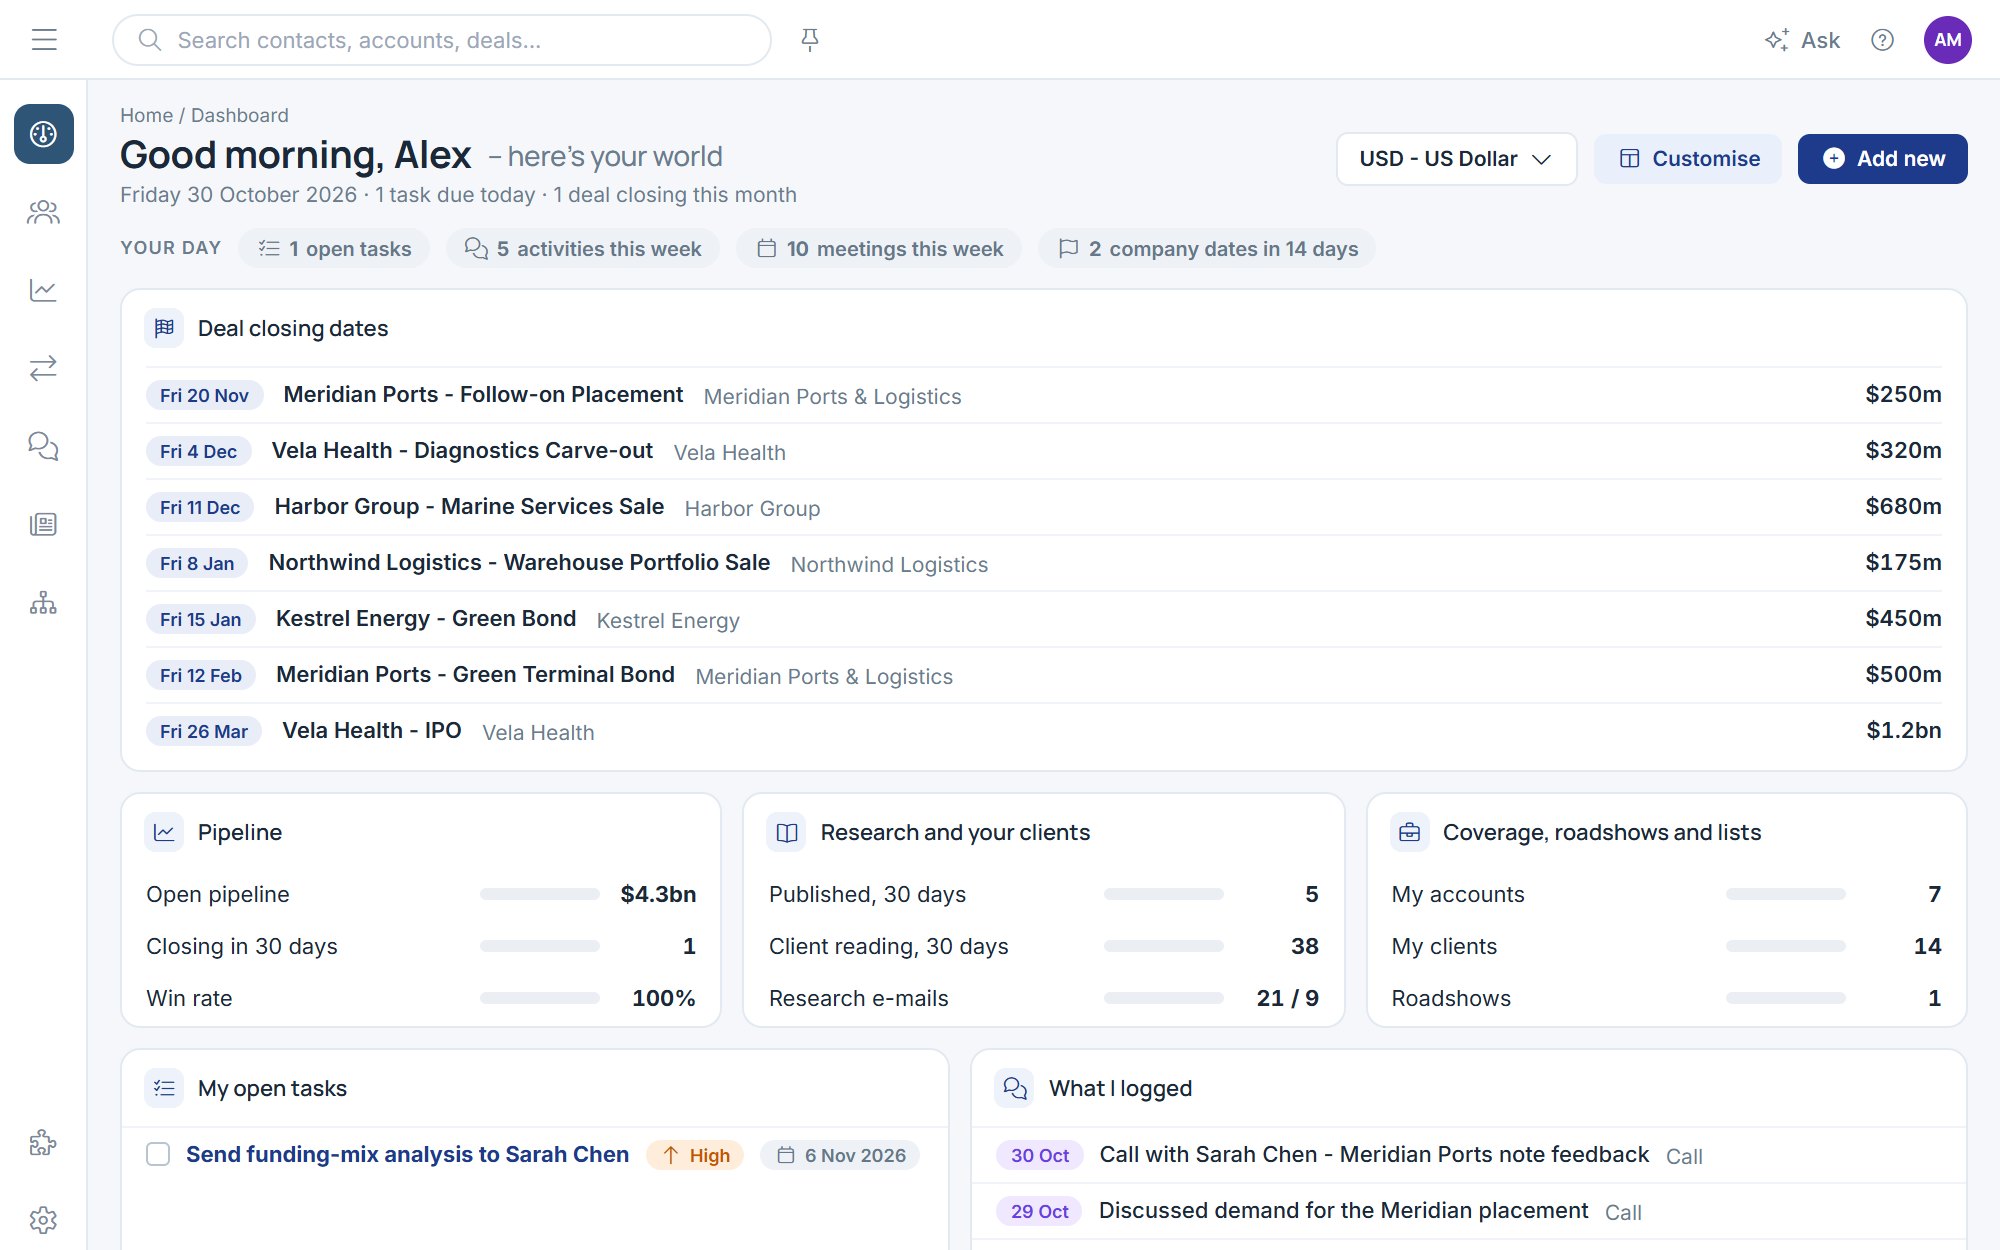Viewport: 2000px width, 1250px height.
Task: Open the AM user avatar
Action: pyautogui.click(x=1947, y=40)
